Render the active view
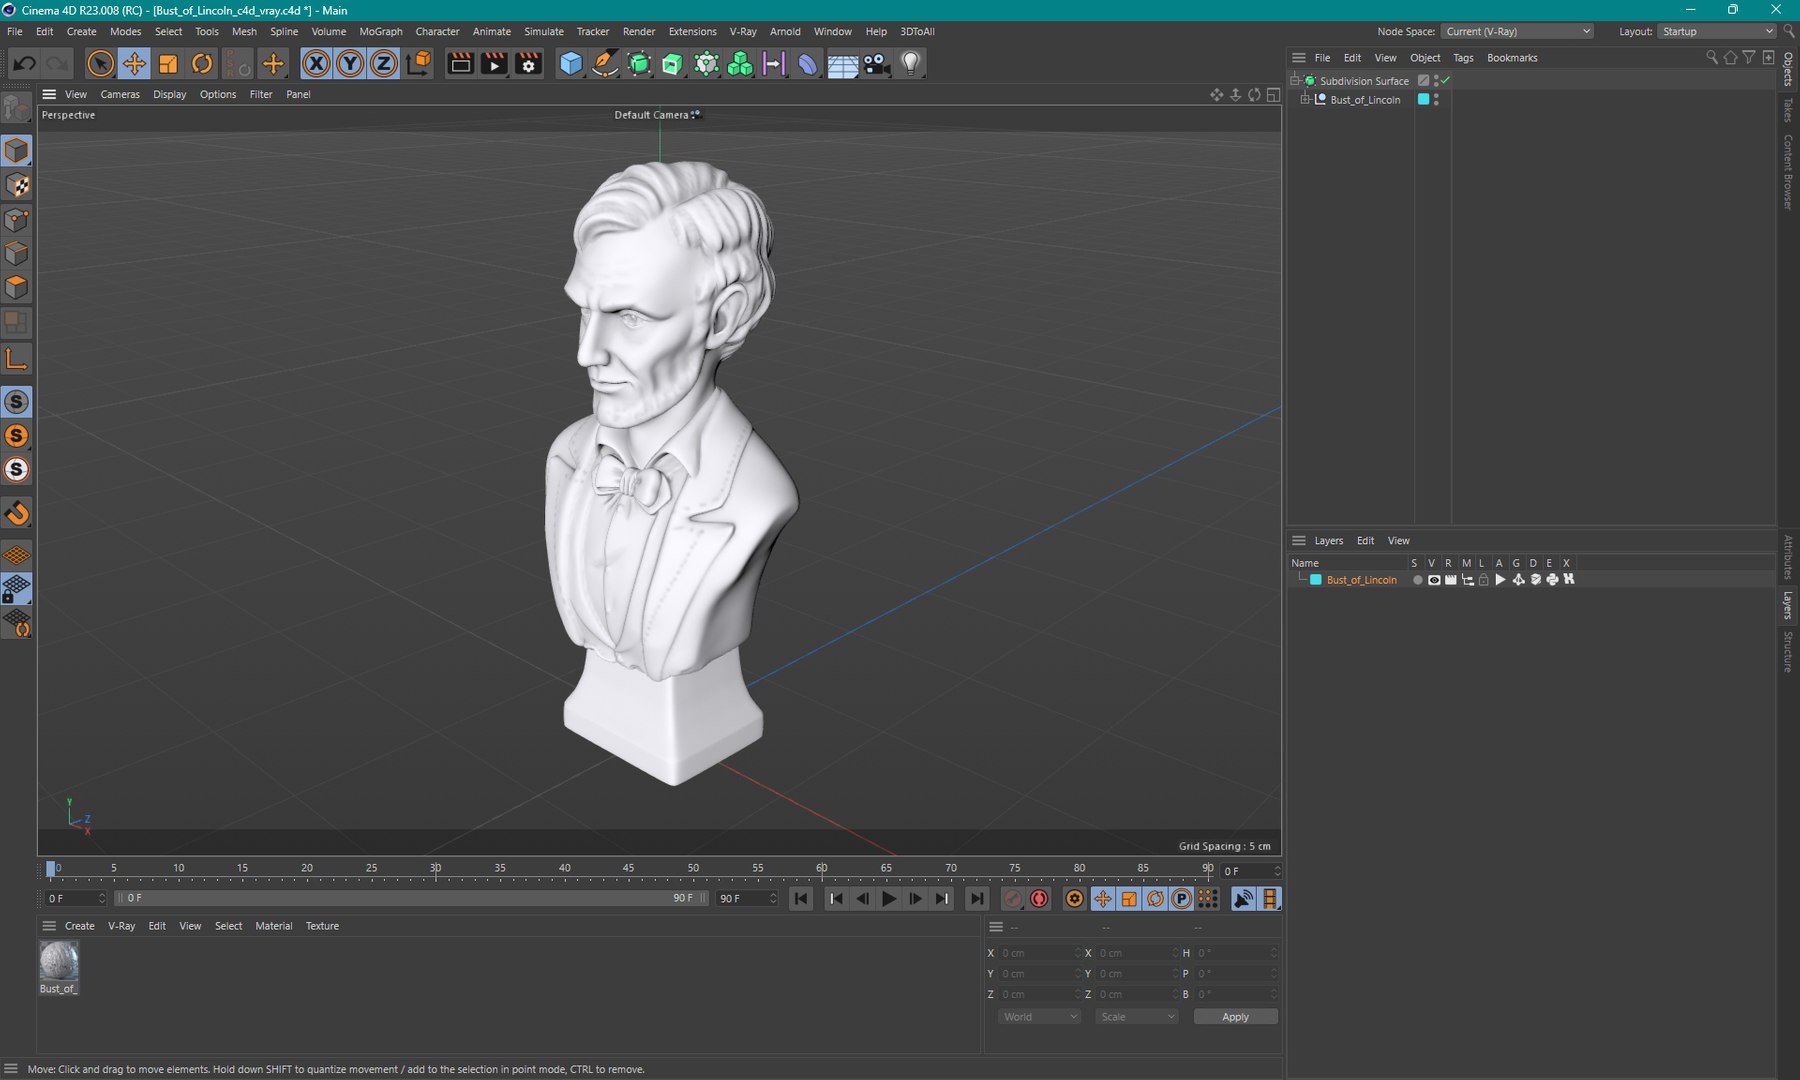 click(460, 64)
